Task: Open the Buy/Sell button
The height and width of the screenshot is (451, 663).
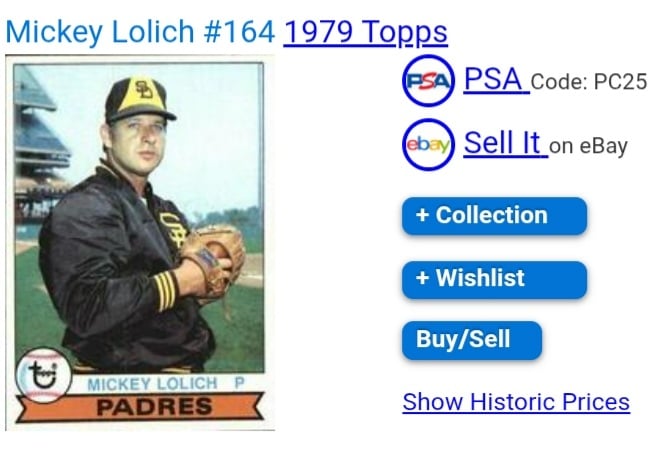Action: point(472,340)
